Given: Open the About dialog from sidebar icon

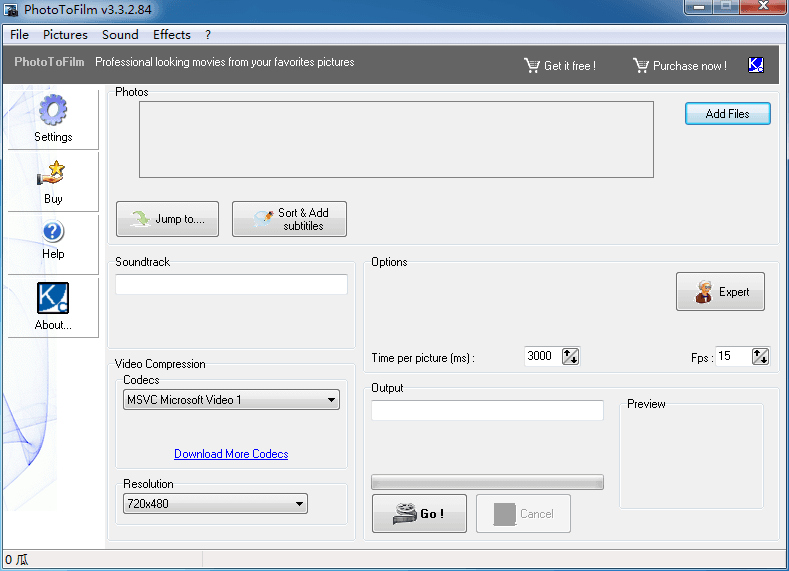Looking at the screenshot, I should click(53, 298).
